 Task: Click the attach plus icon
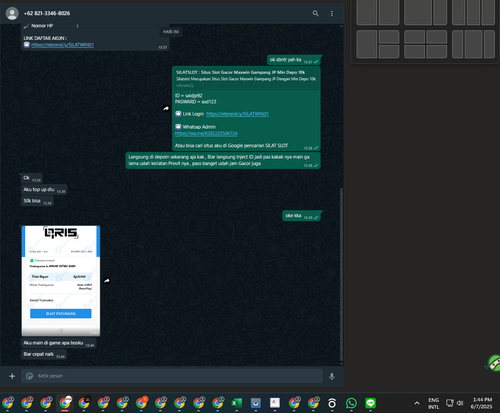pyautogui.click(x=12, y=376)
